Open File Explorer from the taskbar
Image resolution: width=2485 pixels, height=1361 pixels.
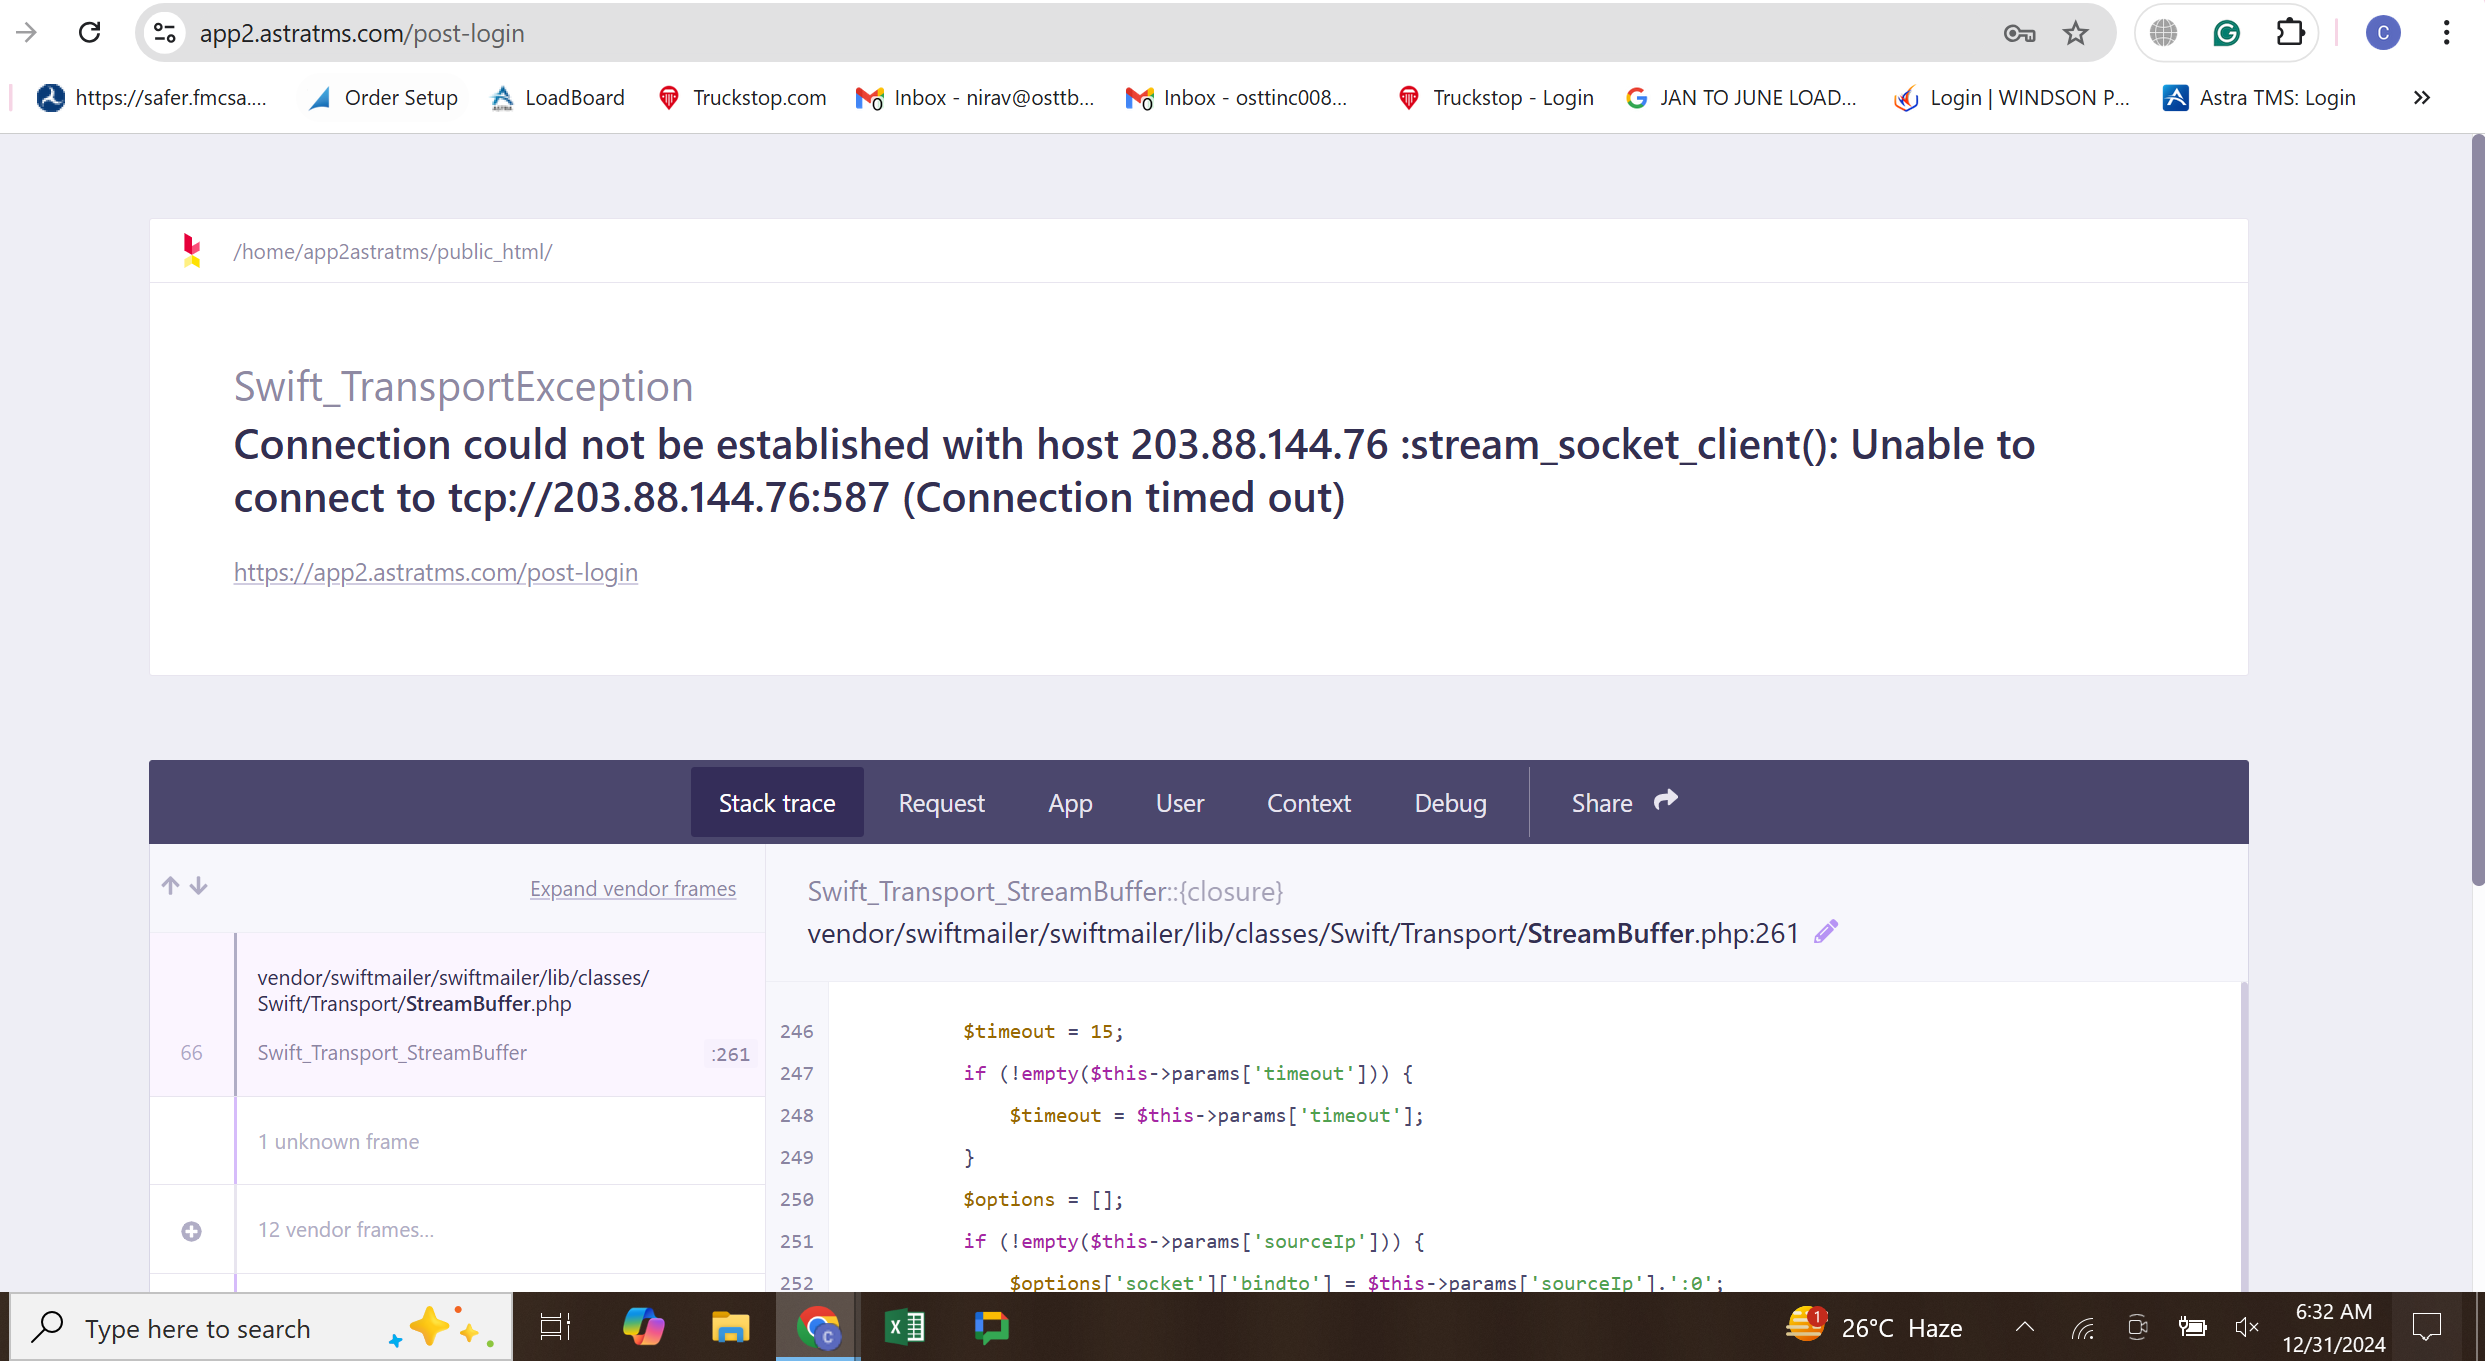(x=731, y=1327)
